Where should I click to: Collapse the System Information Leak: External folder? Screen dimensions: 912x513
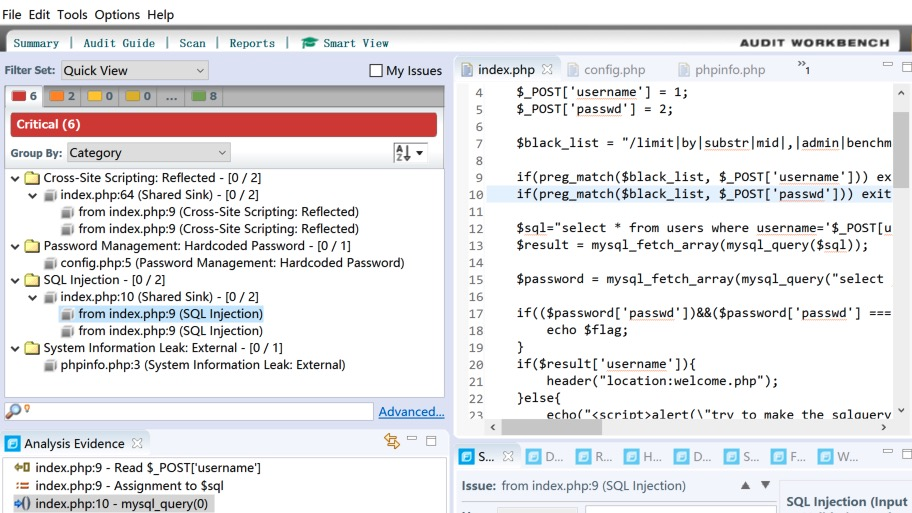click(x=15, y=348)
